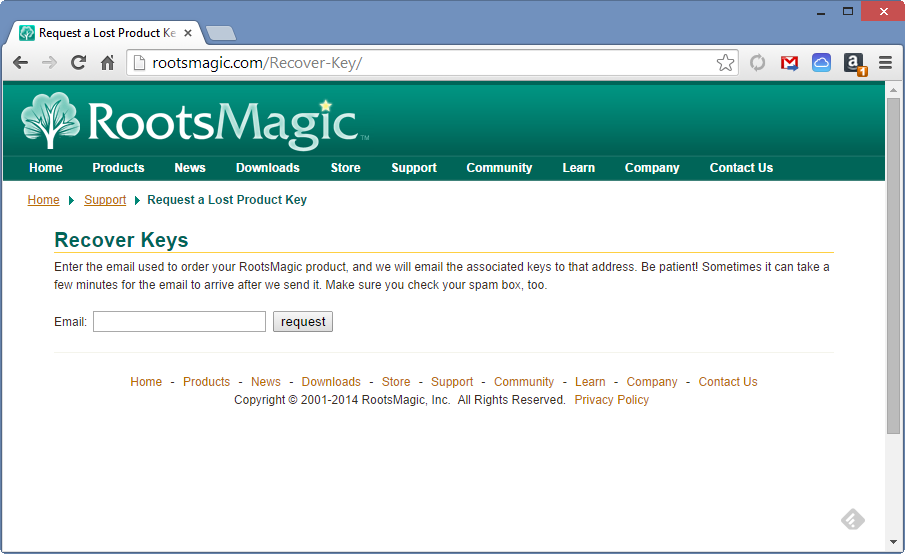Click the Recover Keys heading
The image size is (905, 554).
[x=121, y=240]
